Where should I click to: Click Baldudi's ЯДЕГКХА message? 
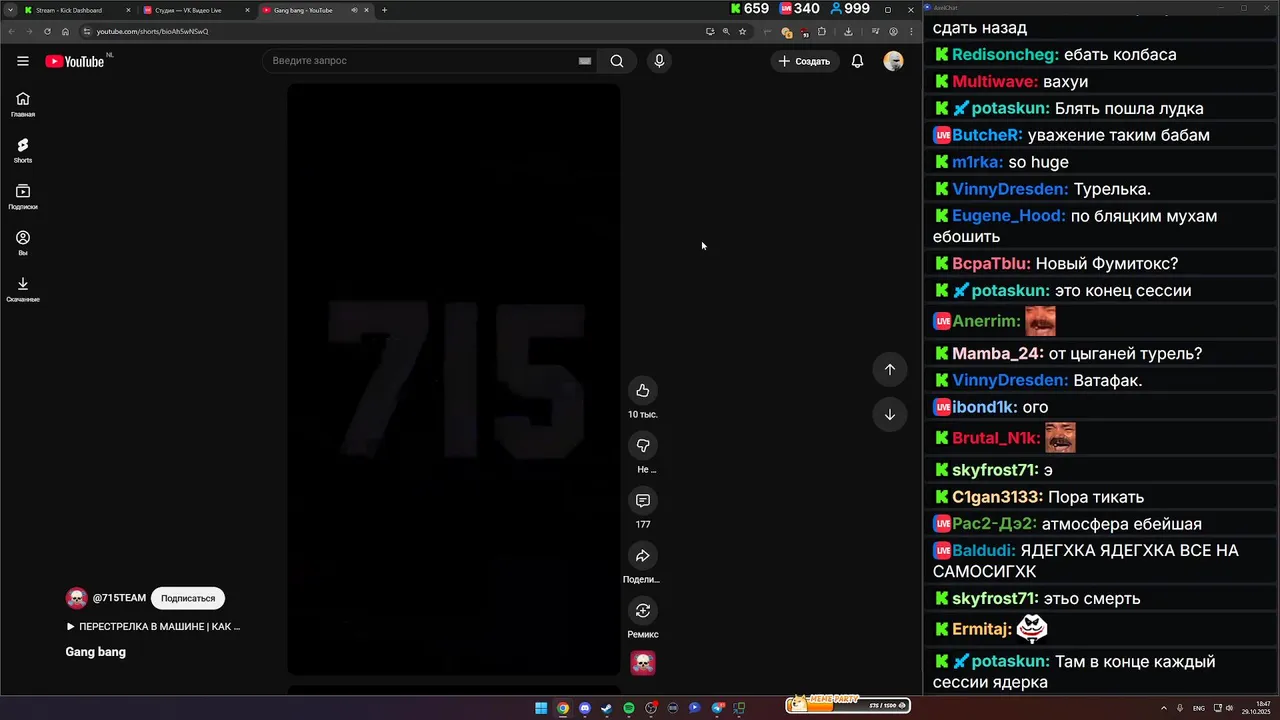point(1086,561)
